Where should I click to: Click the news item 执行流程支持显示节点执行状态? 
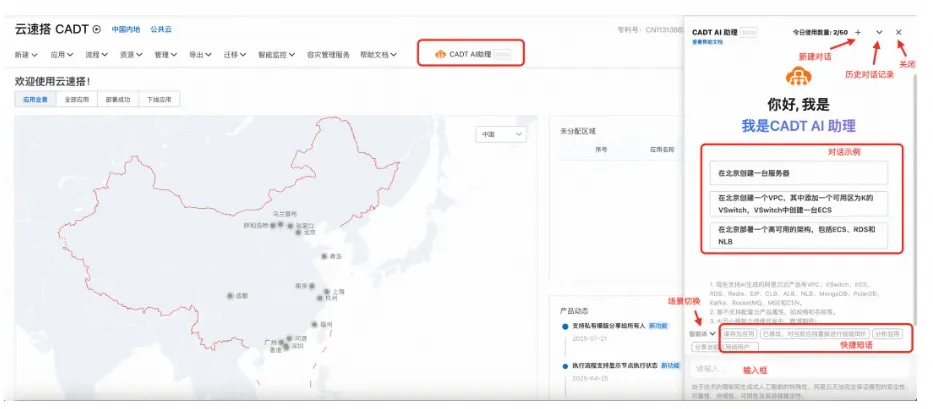pos(615,366)
